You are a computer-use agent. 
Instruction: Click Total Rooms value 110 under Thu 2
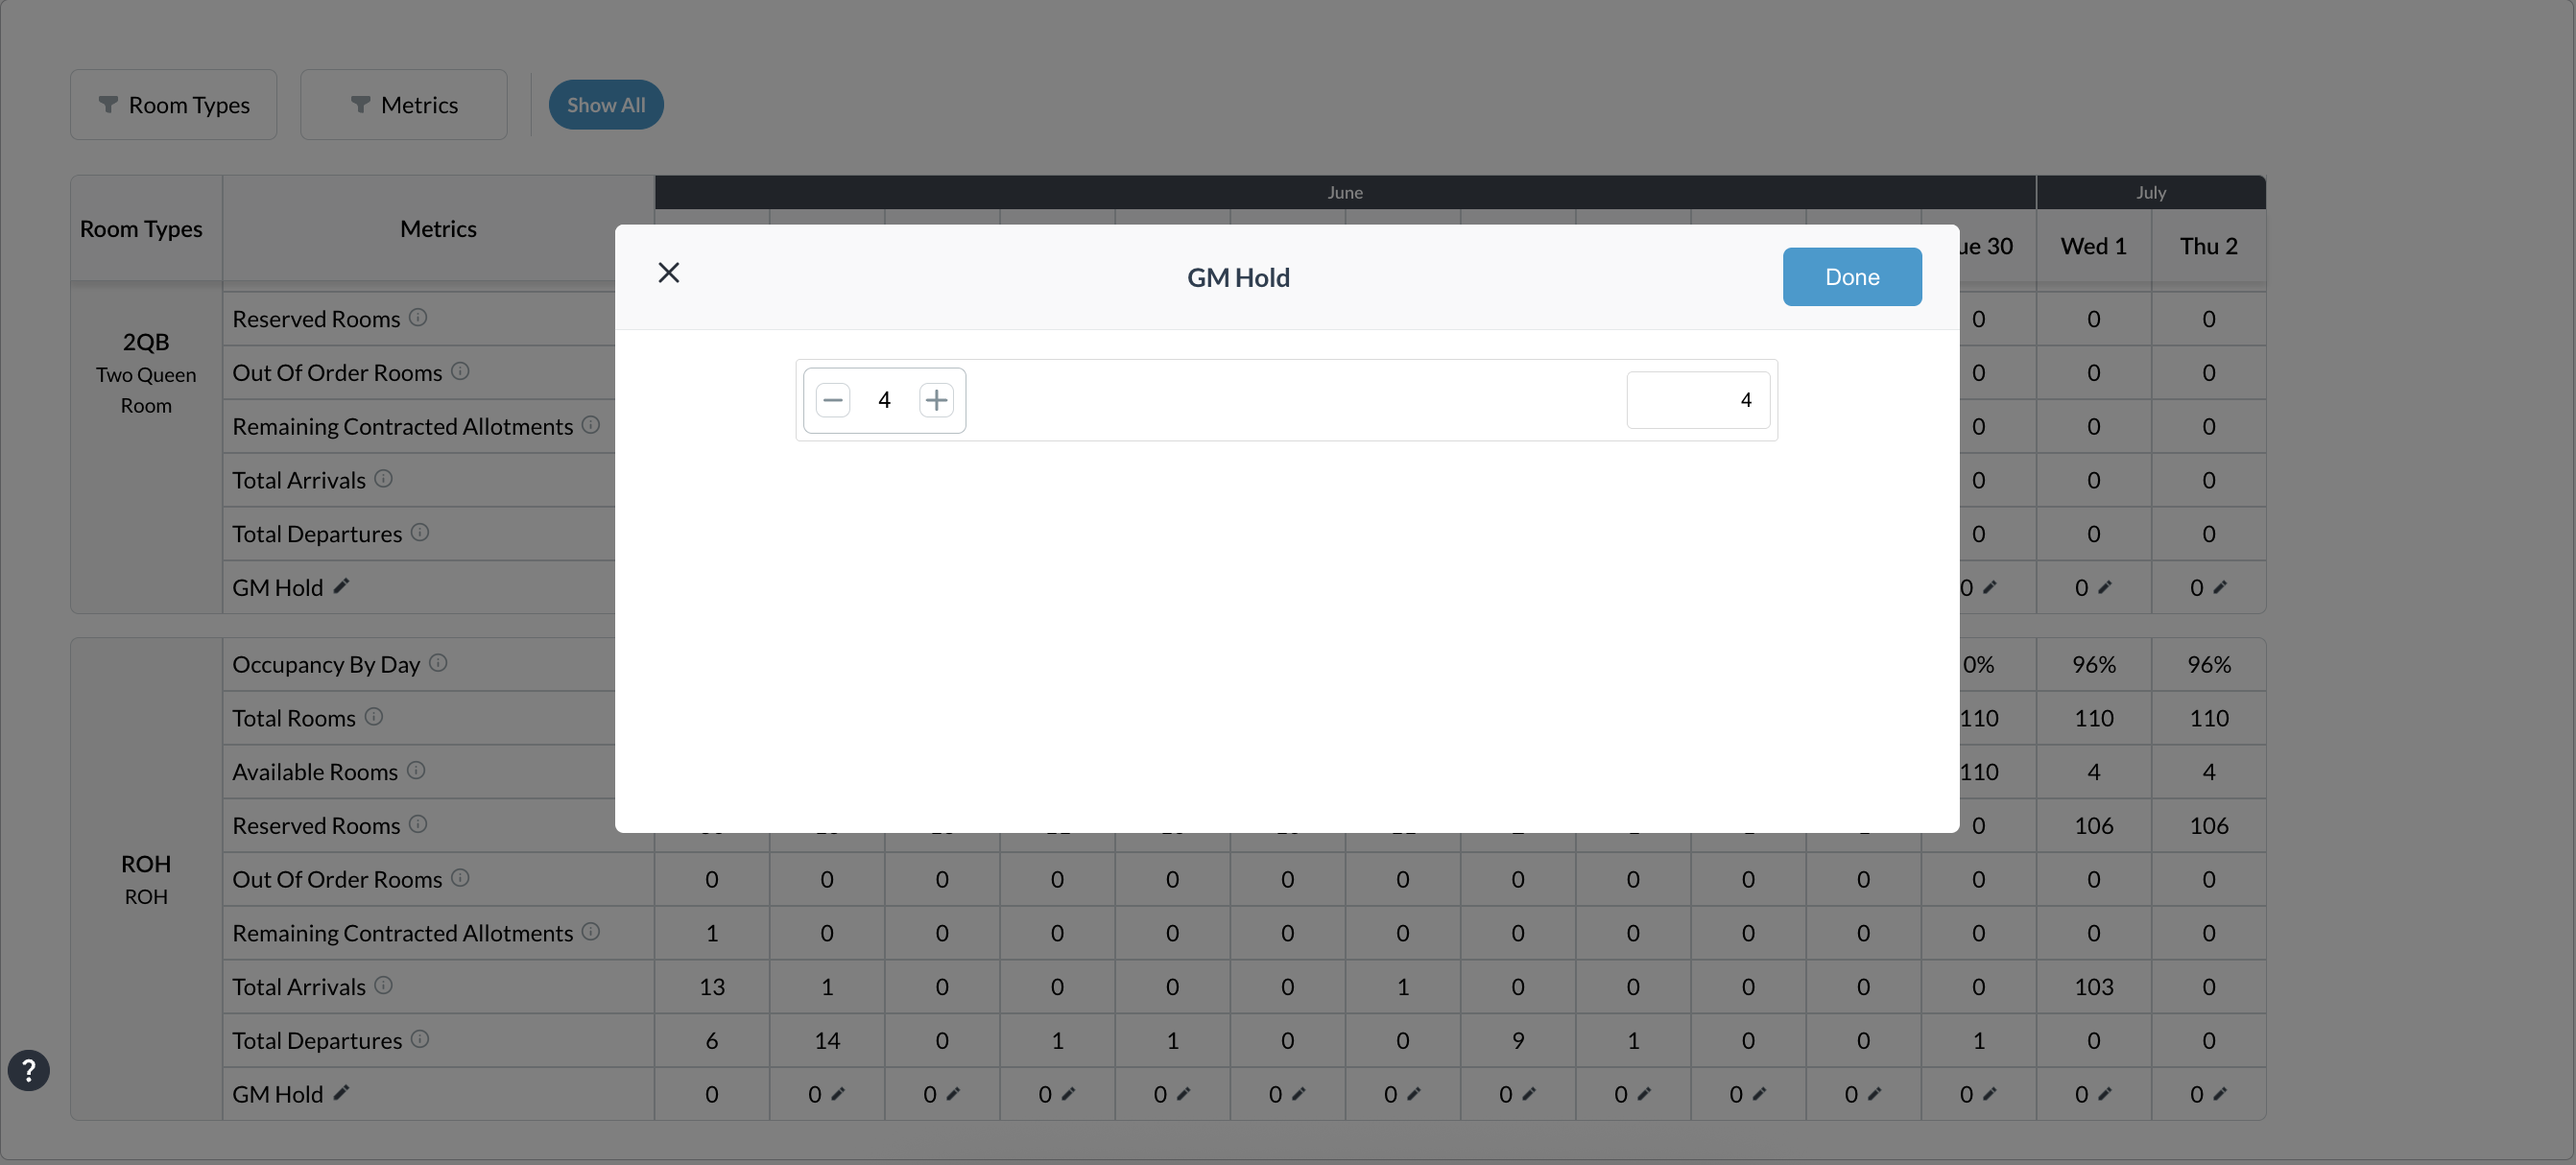pyautogui.click(x=2208, y=718)
